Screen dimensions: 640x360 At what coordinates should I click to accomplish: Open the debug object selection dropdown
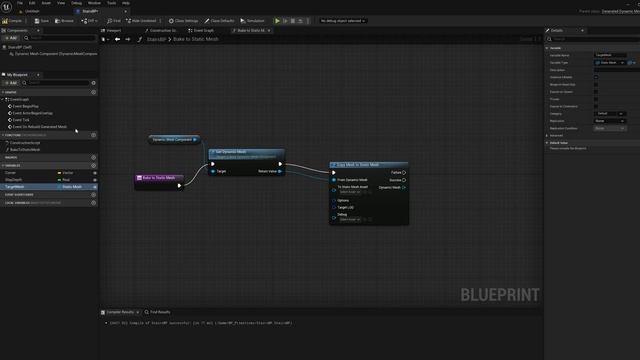tap(343, 21)
